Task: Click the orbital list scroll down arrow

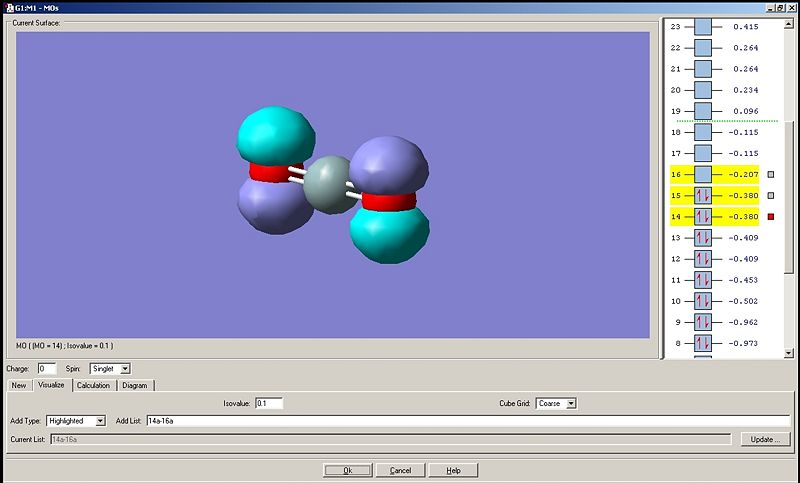Action: (789, 352)
